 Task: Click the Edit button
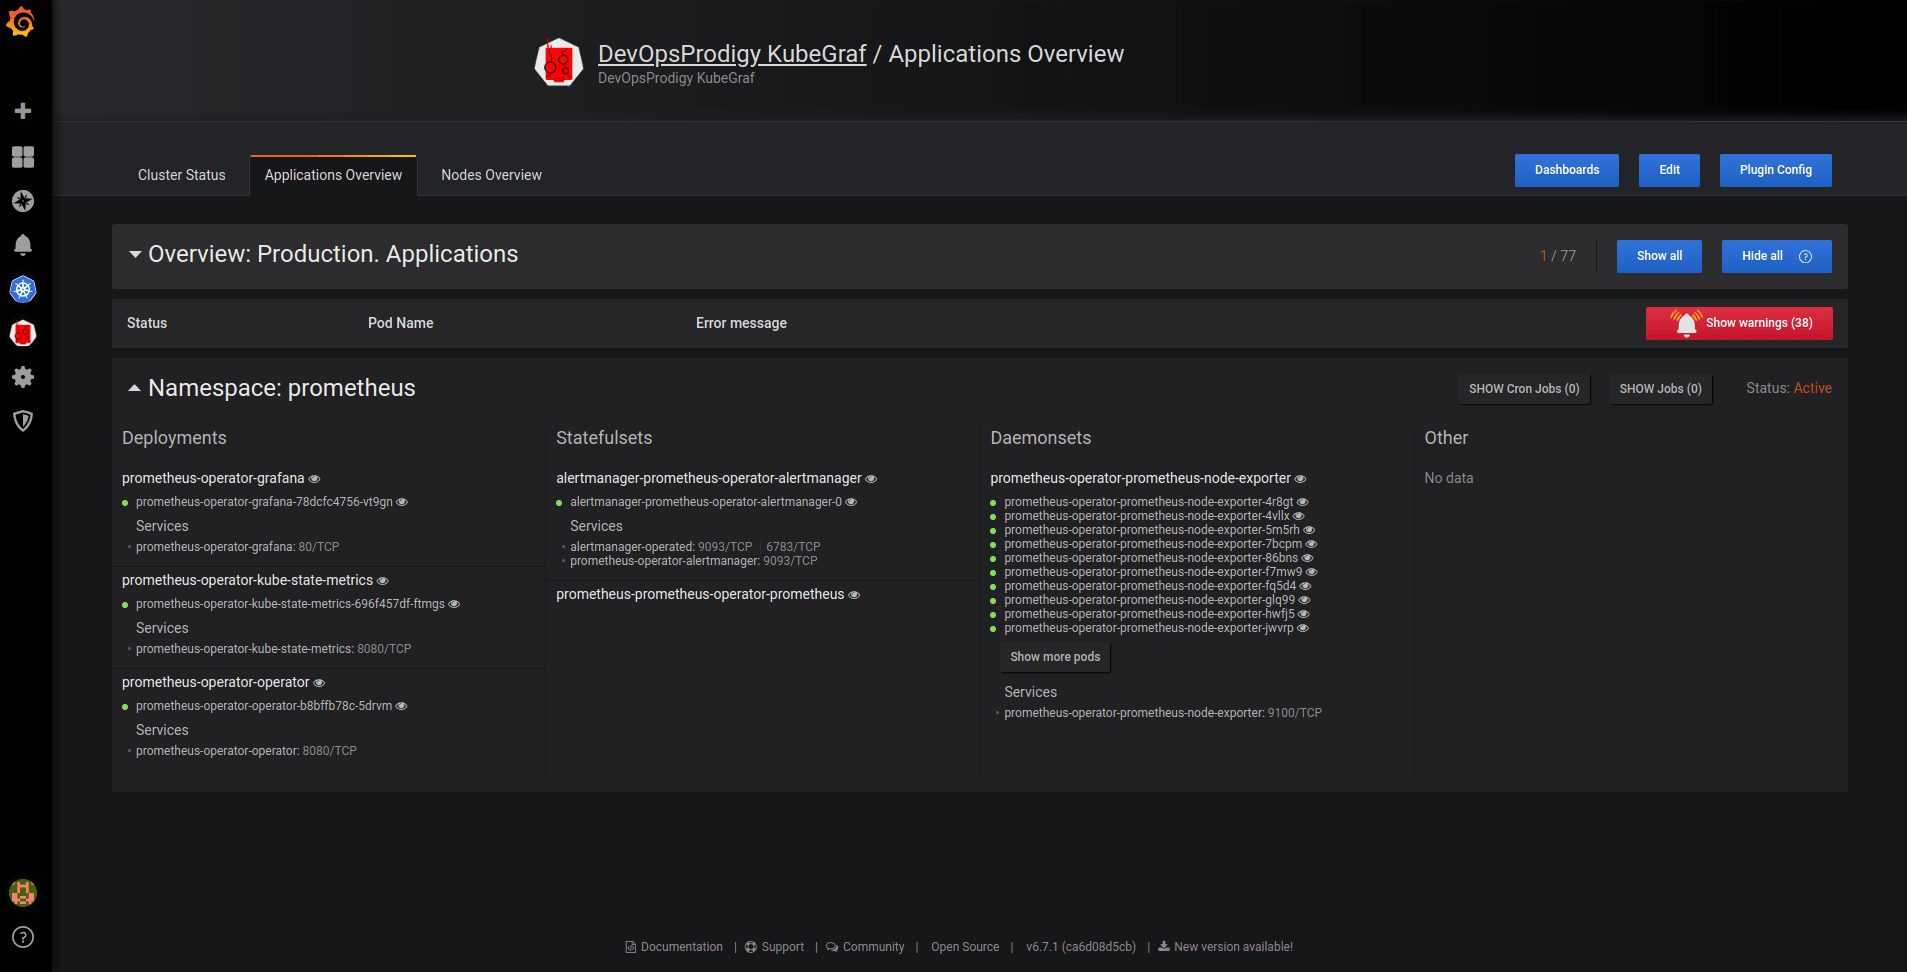tap(1670, 170)
